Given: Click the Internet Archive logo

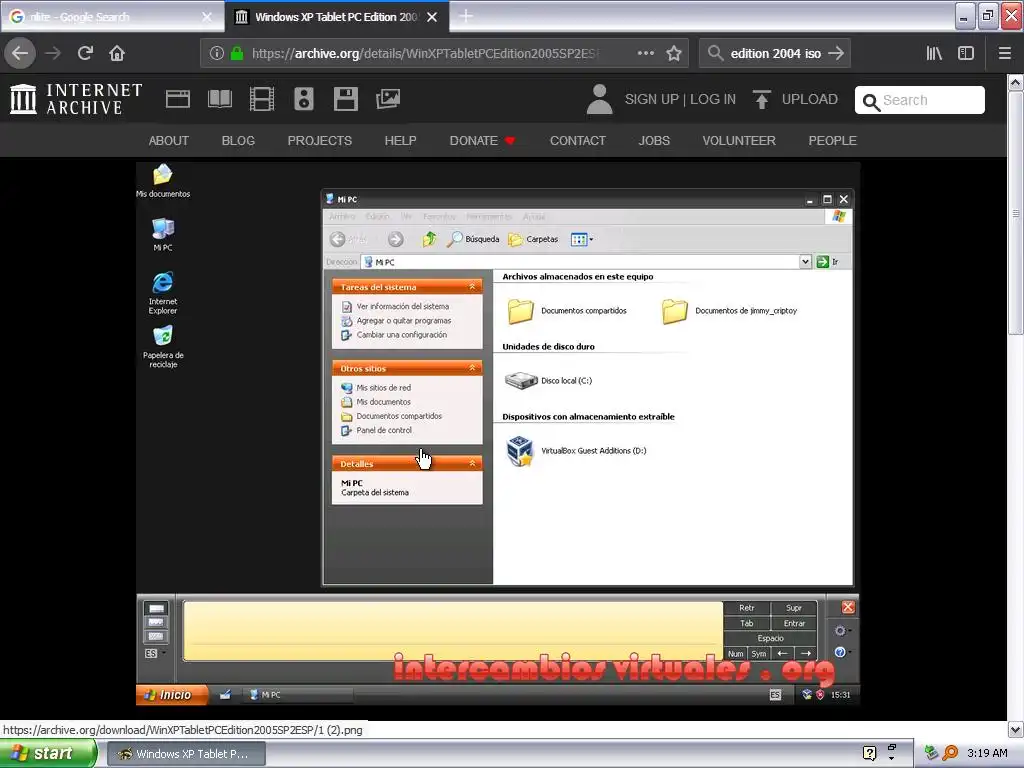Looking at the screenshot, I should 76,99.
